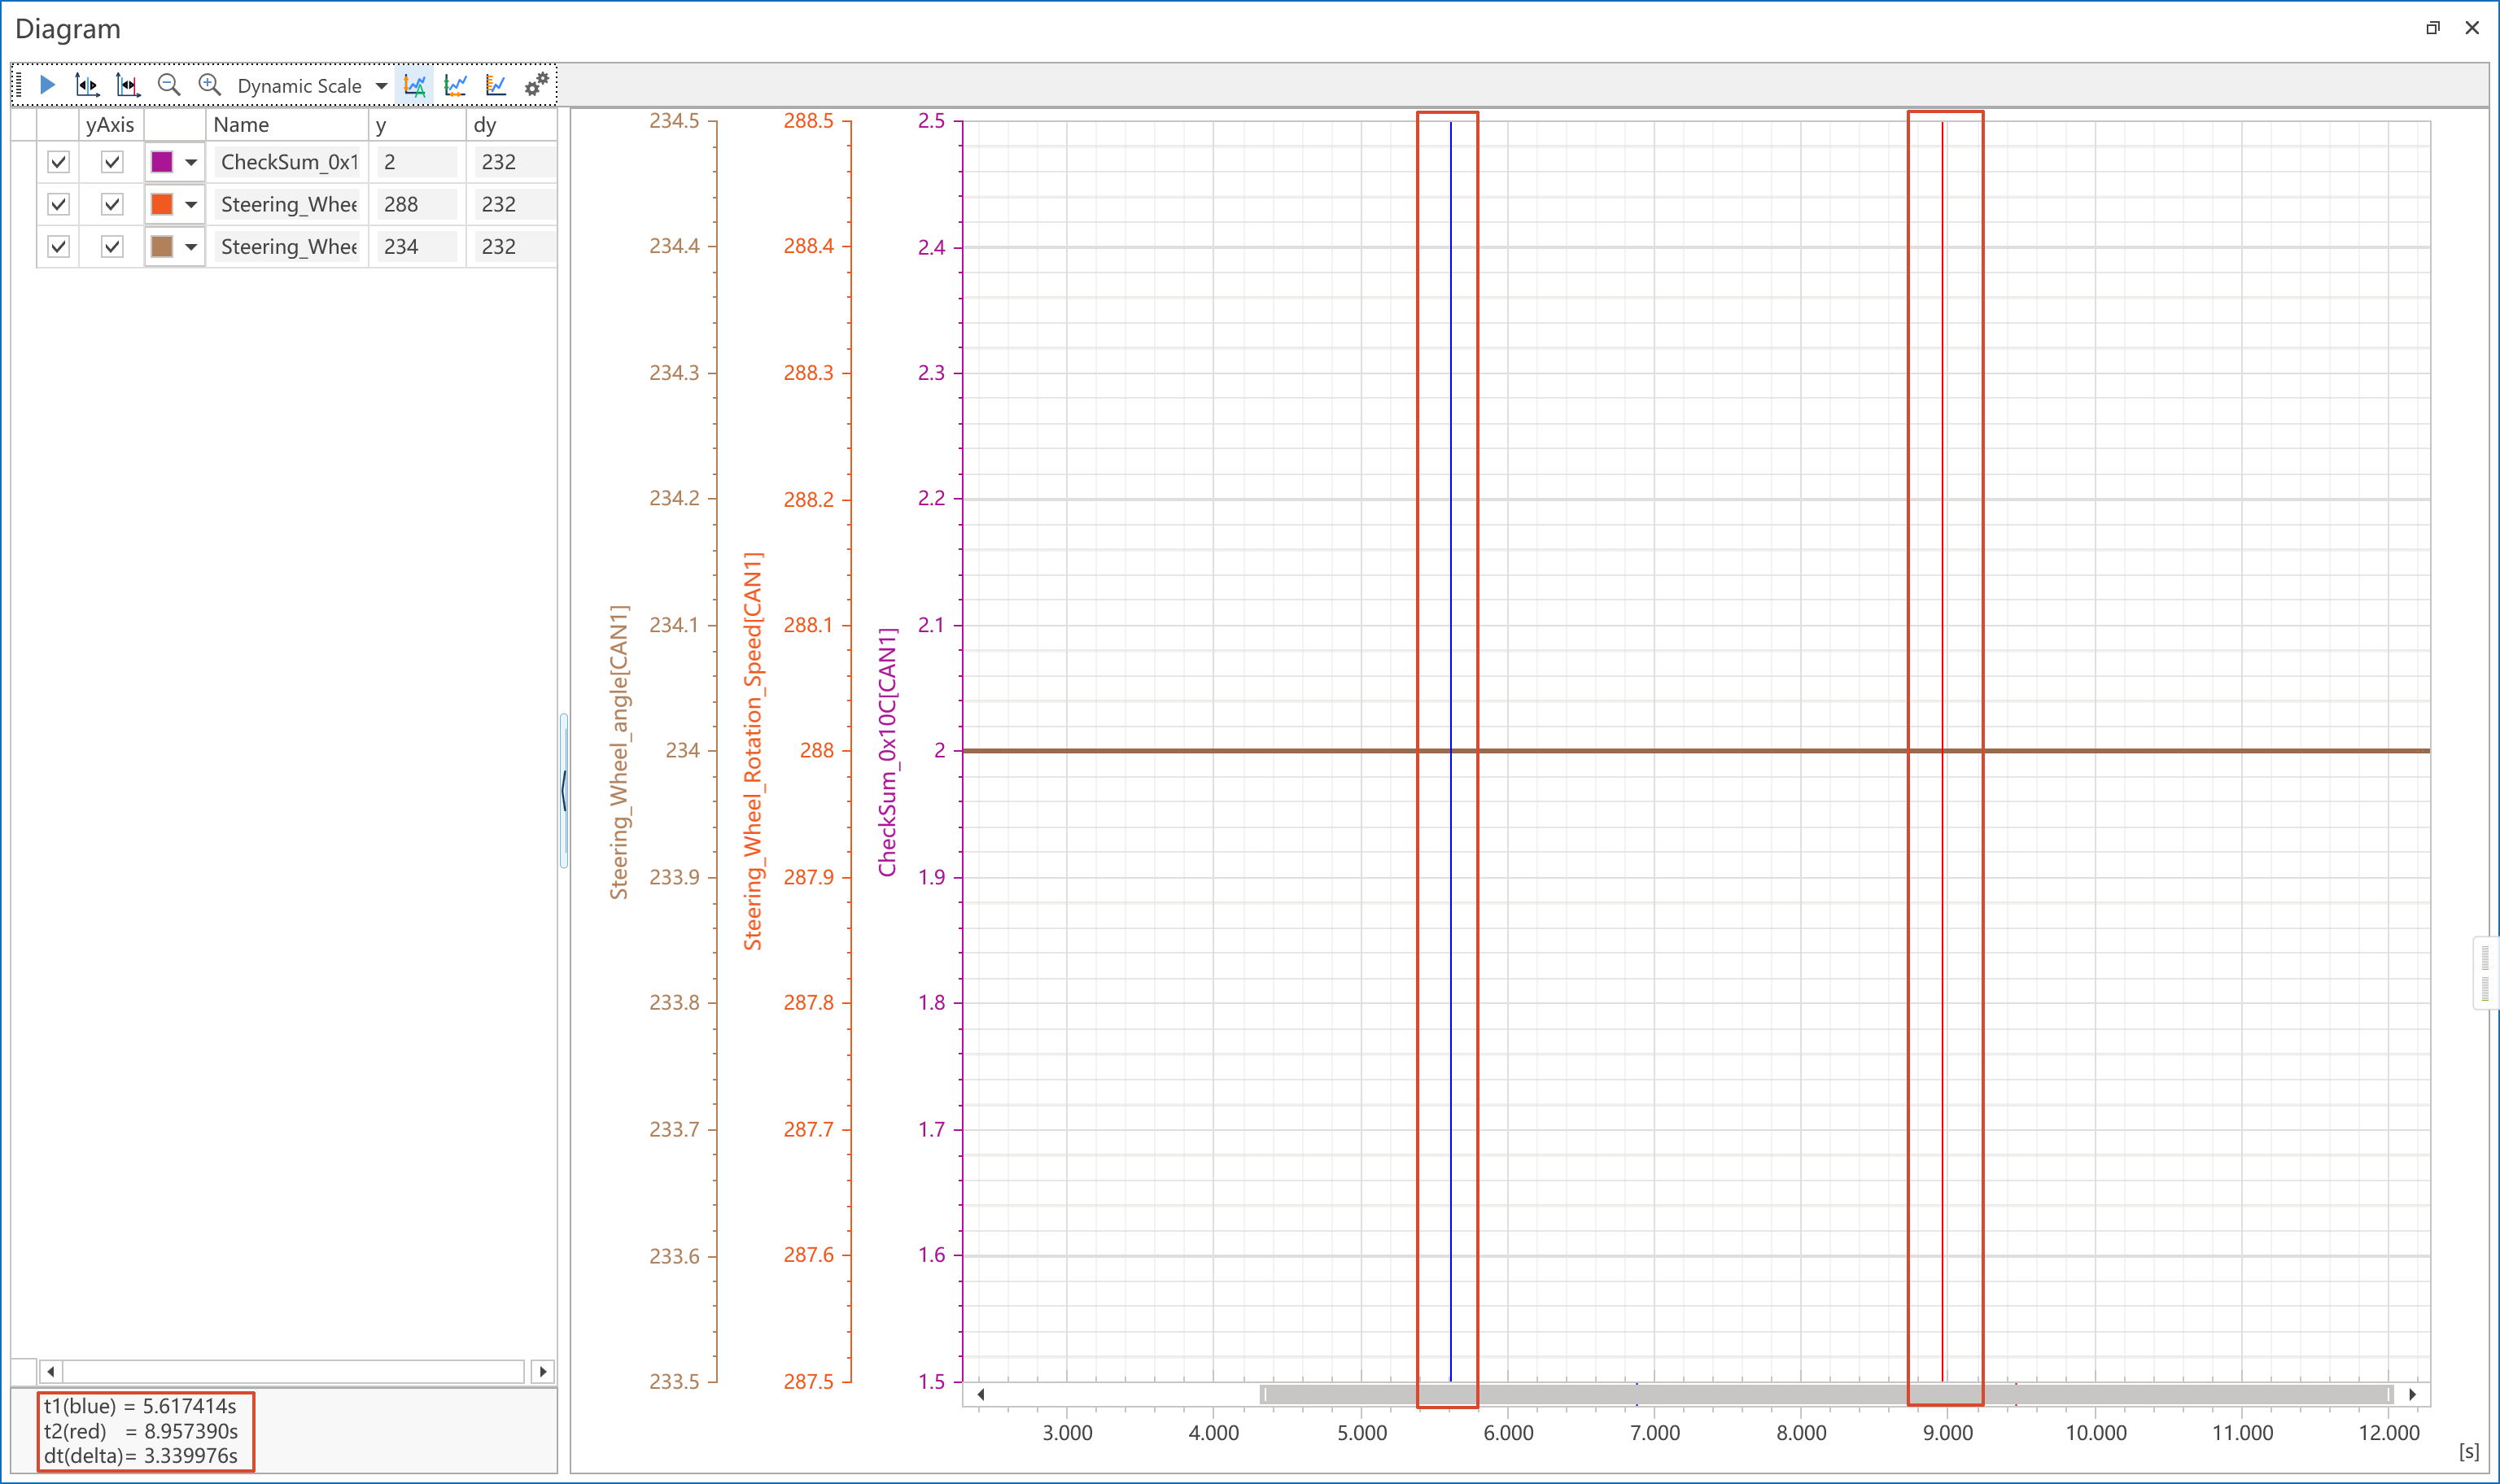Click the t2(red) time readout
Viewport: 2500px width, 1484px height.
140,1431
